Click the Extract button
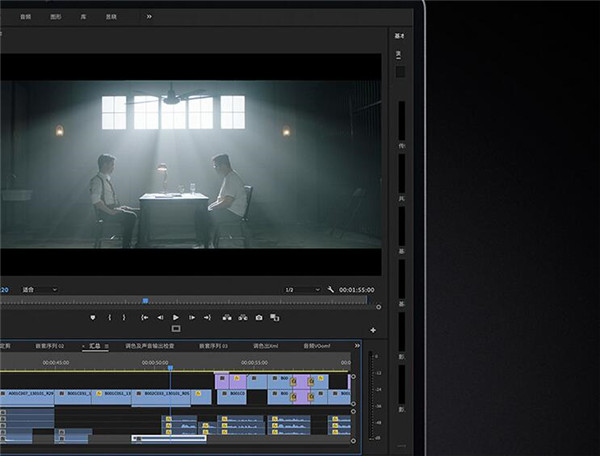 tap(243, 318)
